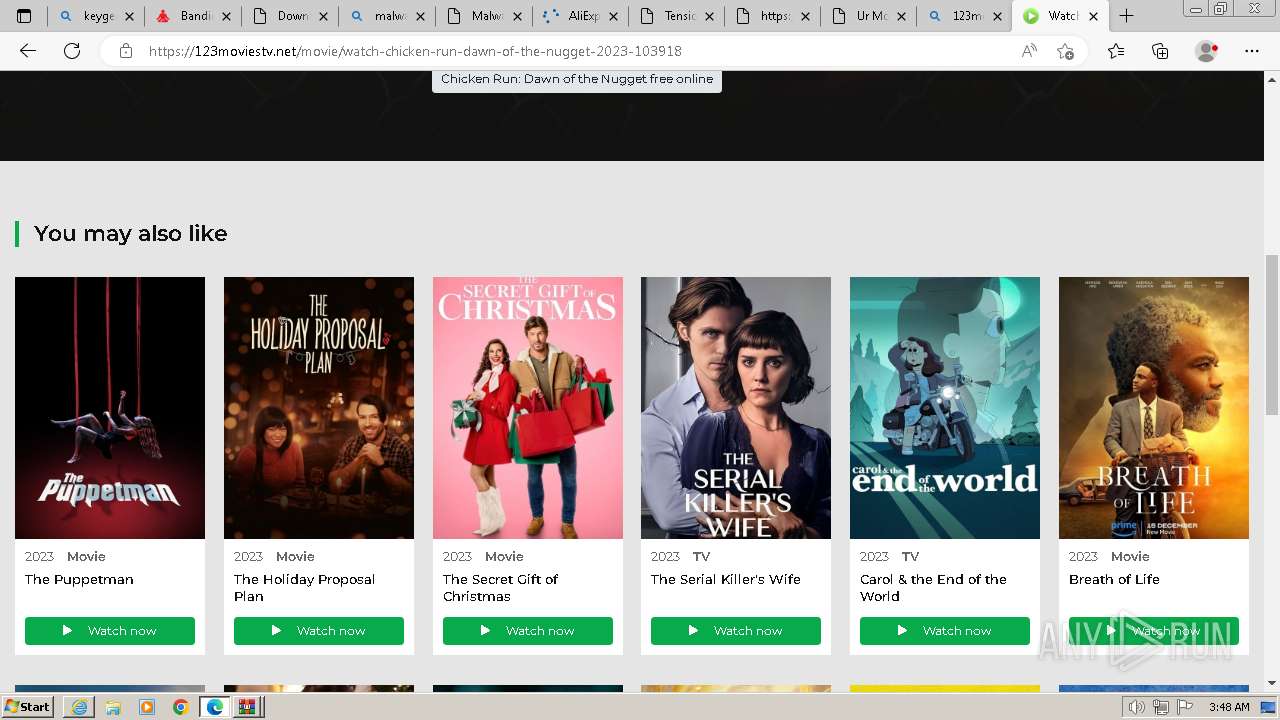Open the browser profile menu

coord(1207,51)
